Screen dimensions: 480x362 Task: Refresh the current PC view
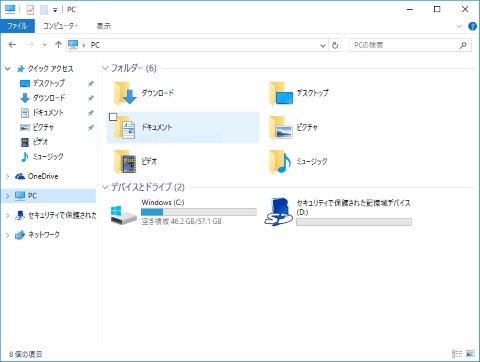335,45
